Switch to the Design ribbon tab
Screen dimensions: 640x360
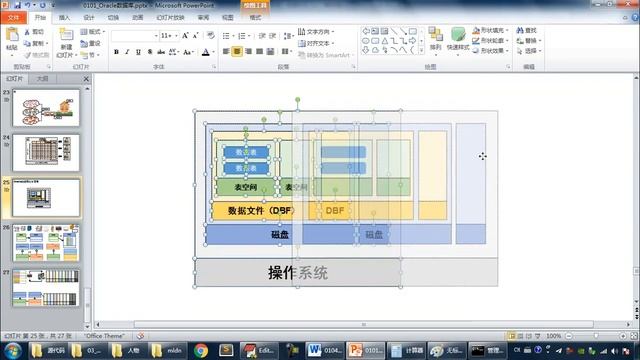pyautogui.click(x=89, y=18)
